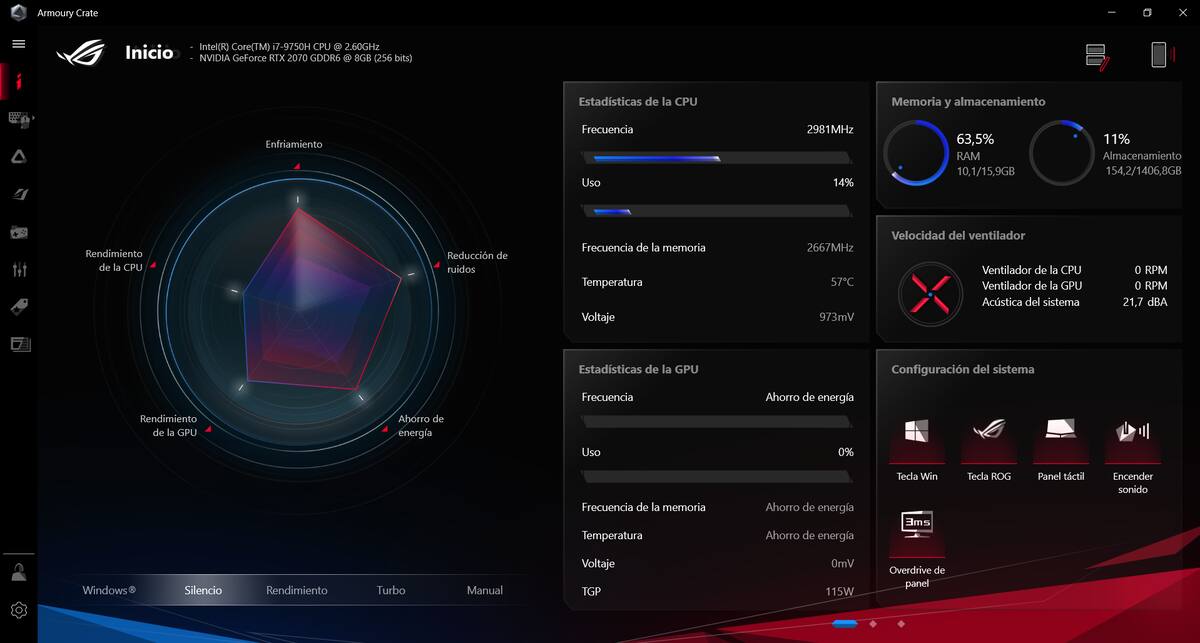Go to the third page indicator dot
The image size is (1200, 643).
(x=901, y=624)
